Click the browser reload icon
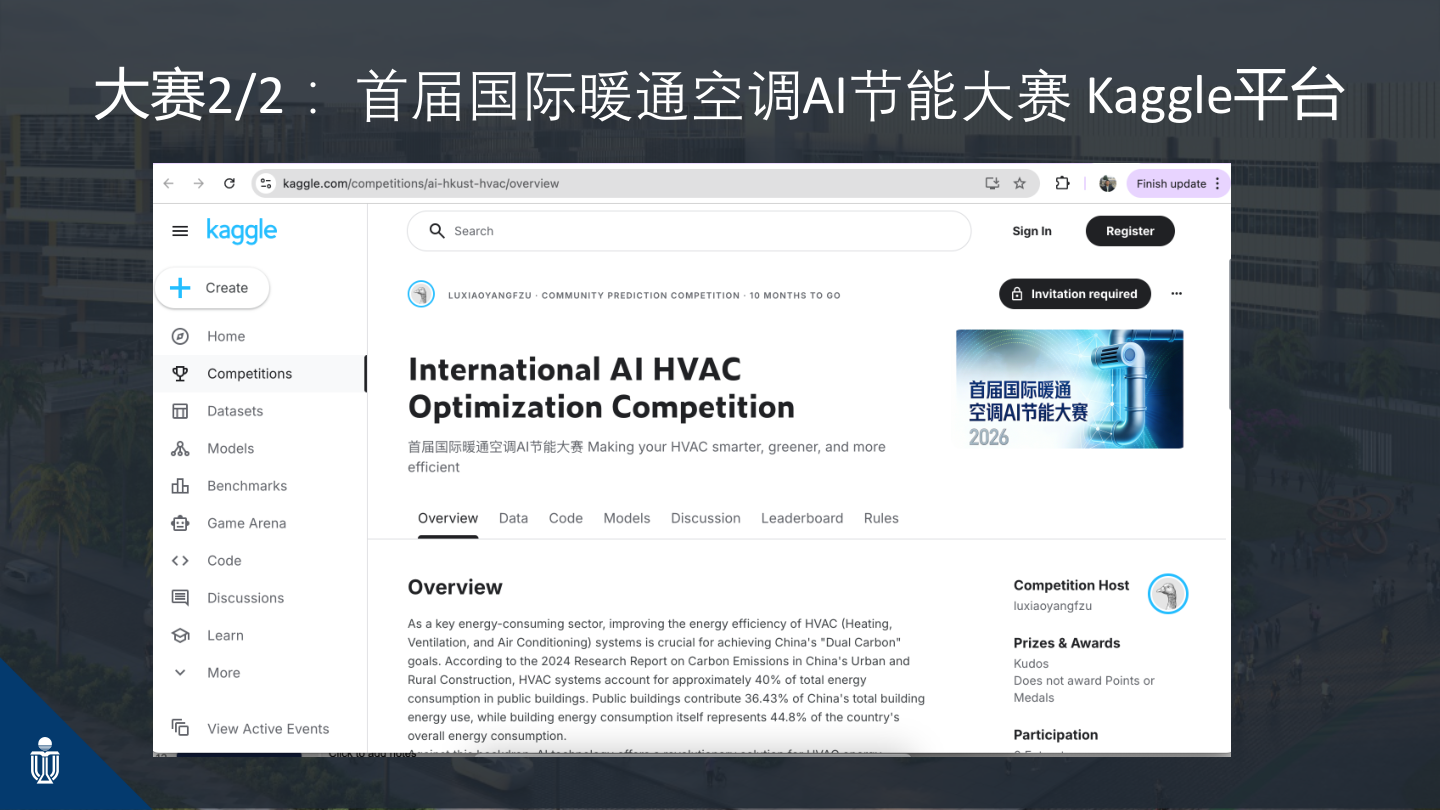Screen dimensions: 1440x810 [229, 183]
